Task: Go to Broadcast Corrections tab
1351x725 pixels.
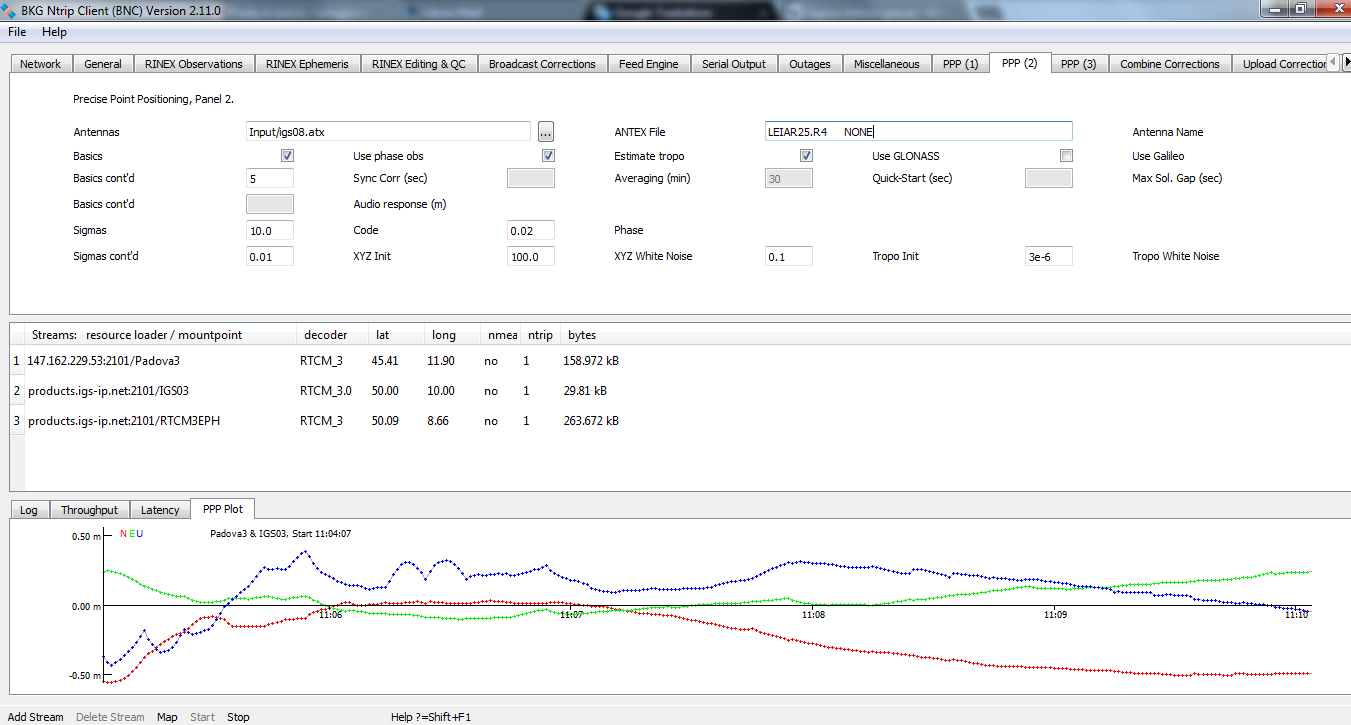Action: point(542,64)
